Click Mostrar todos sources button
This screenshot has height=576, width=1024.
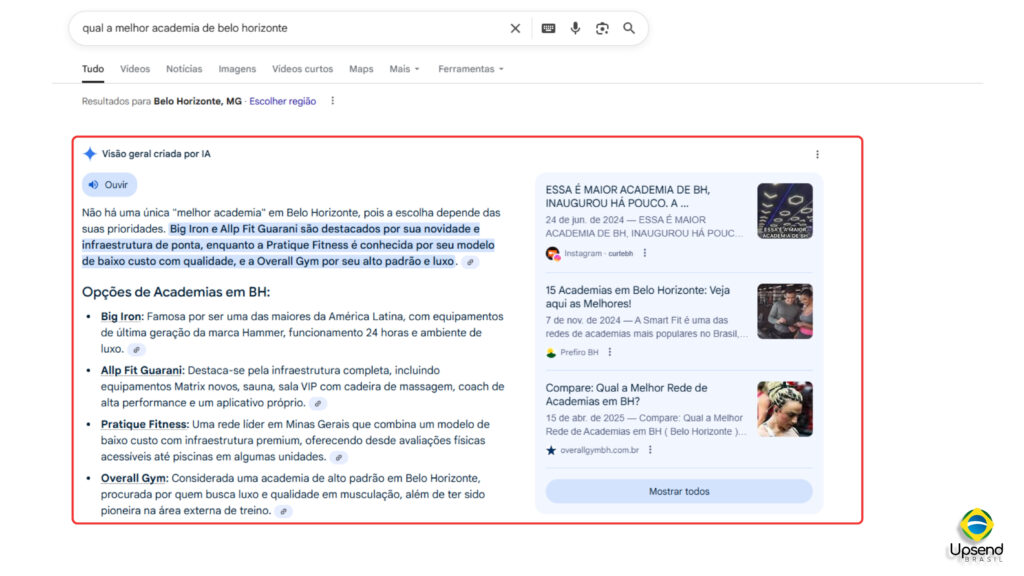click(679, 491)
